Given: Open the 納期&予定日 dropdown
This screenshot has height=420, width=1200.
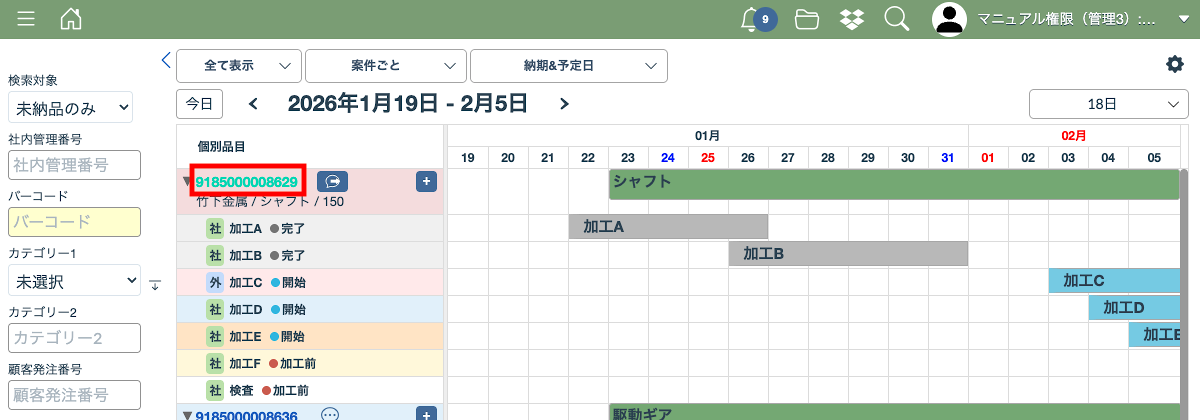Looking at the screenshot, I should (568, 65).
